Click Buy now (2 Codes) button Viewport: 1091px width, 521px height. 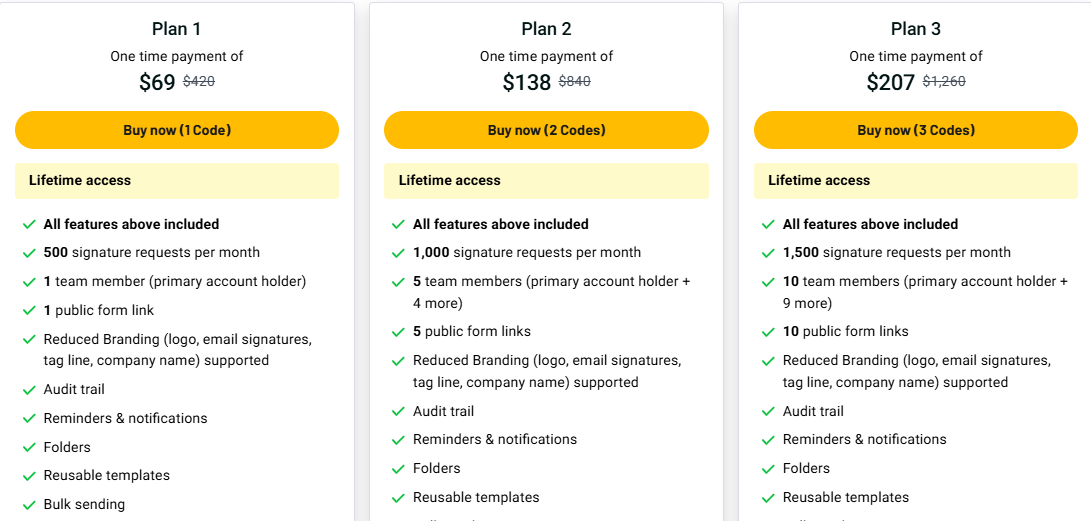click(x=546, y=130)
